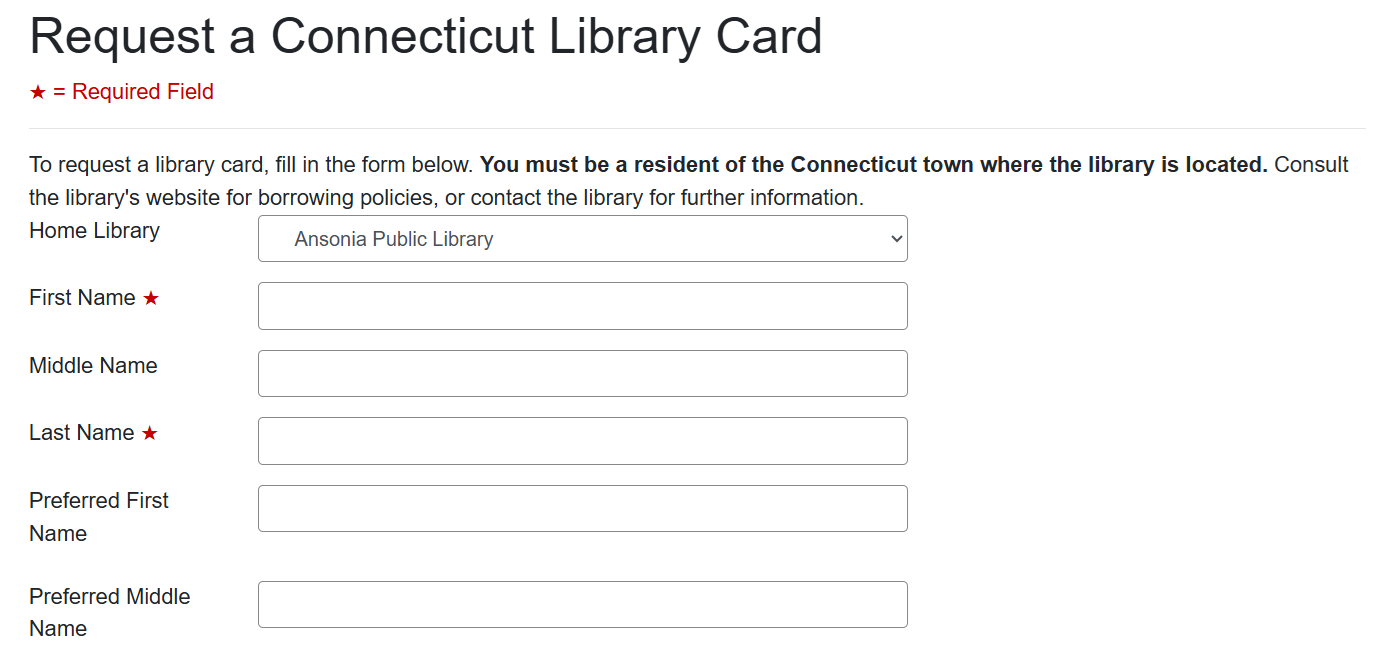This screenshot has width=1373, height=662.
Task: Click the bold Connecticut resident requirement sentence
Action: coord(873,165)
